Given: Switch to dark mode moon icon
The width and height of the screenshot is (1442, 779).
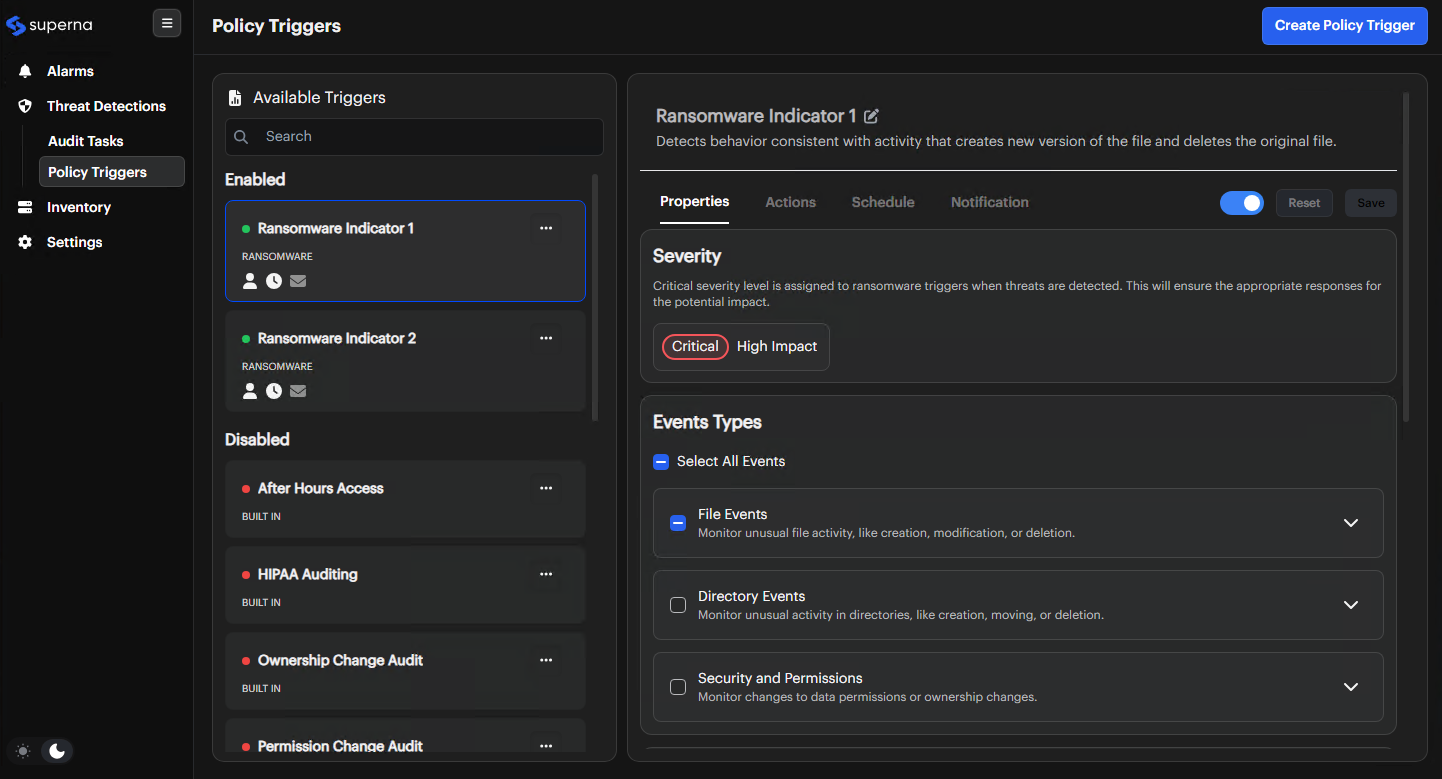Looking at the screenshot, I should (57, 751).
